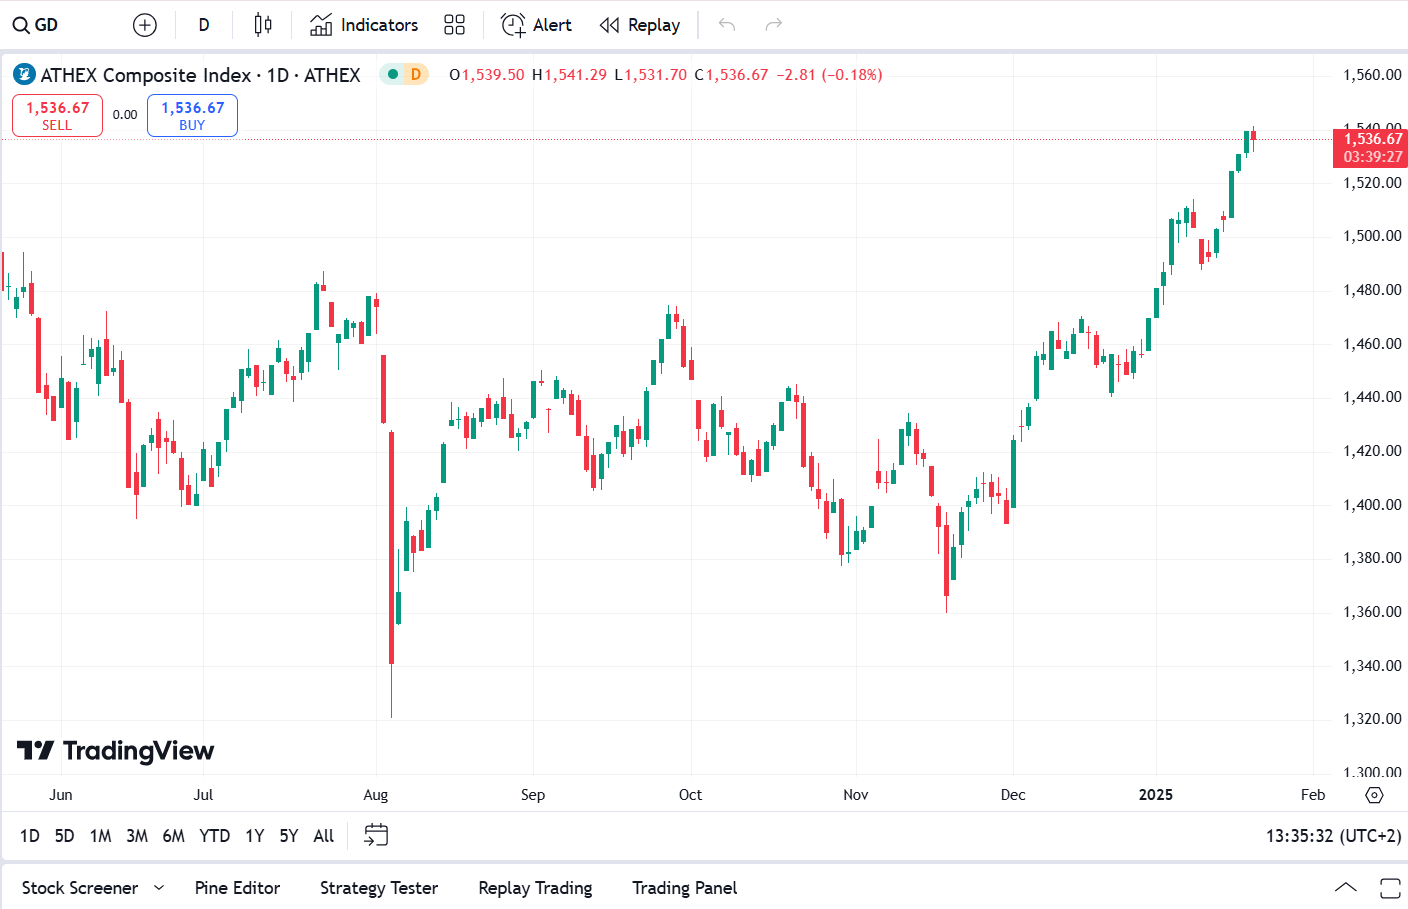Open the Replay Trading tab
Viewport: 1408px width, 909px height.
click(x=535, y=888)
